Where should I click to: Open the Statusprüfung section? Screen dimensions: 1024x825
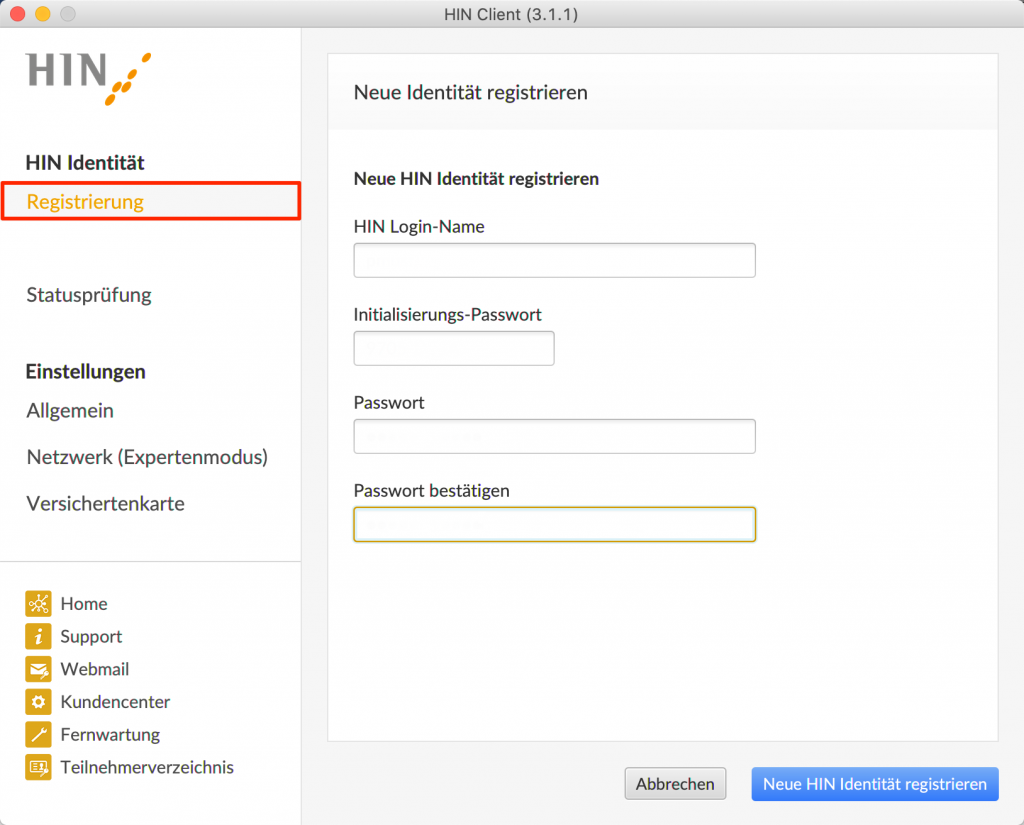(89, 295)
